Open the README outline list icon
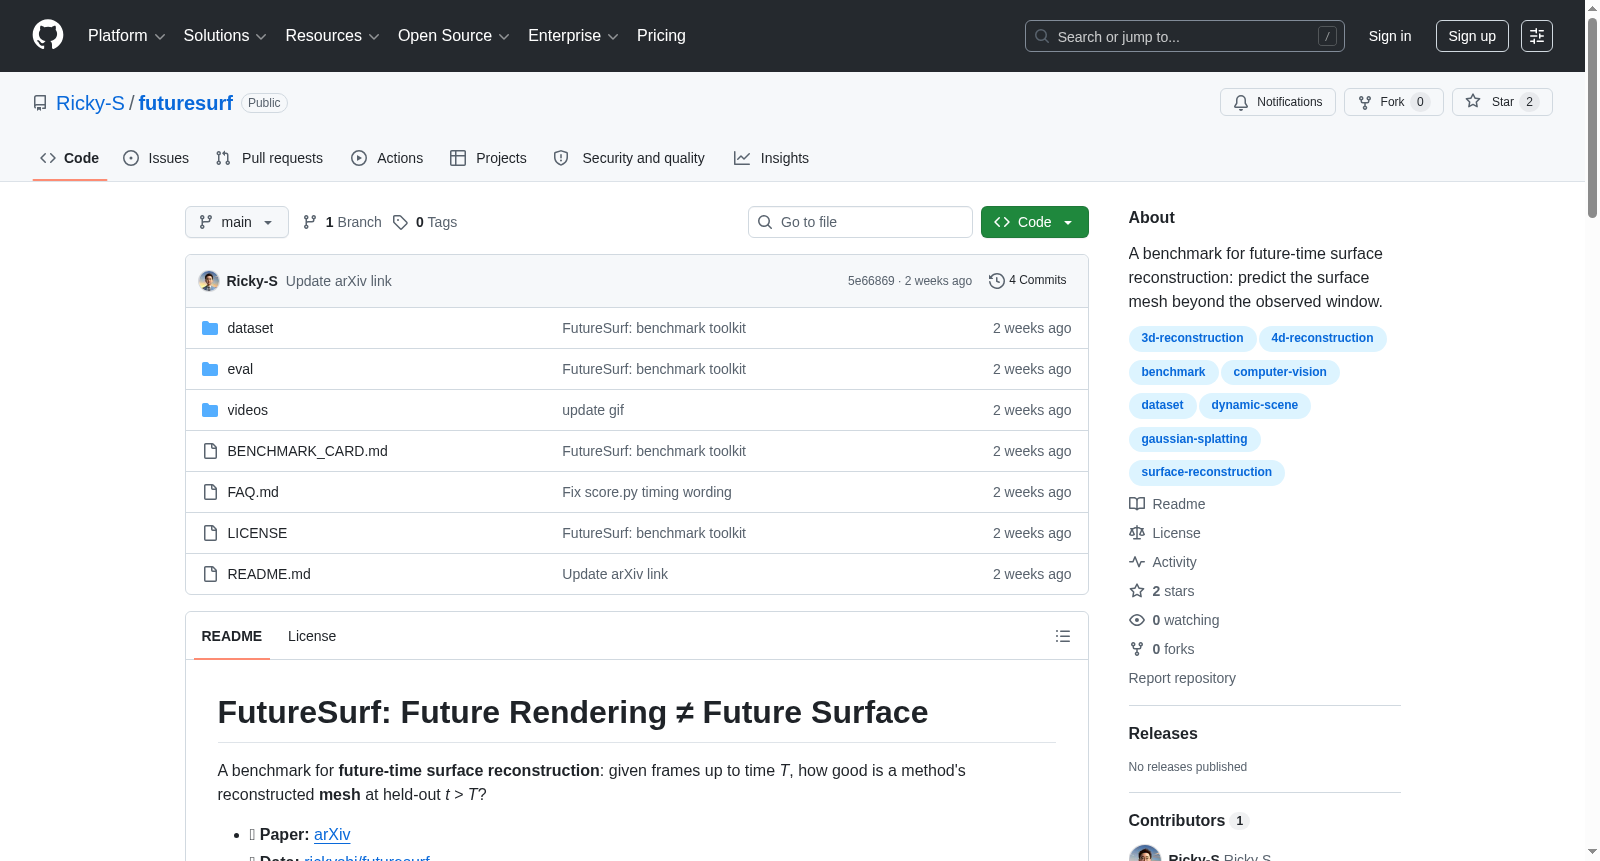Viewport: 1600px width, 861px height. [1063, 636]
